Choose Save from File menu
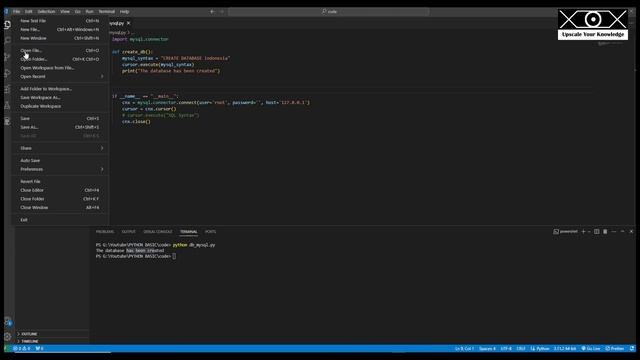This screenshot has height=360, width=640. (x=61, y=118)
